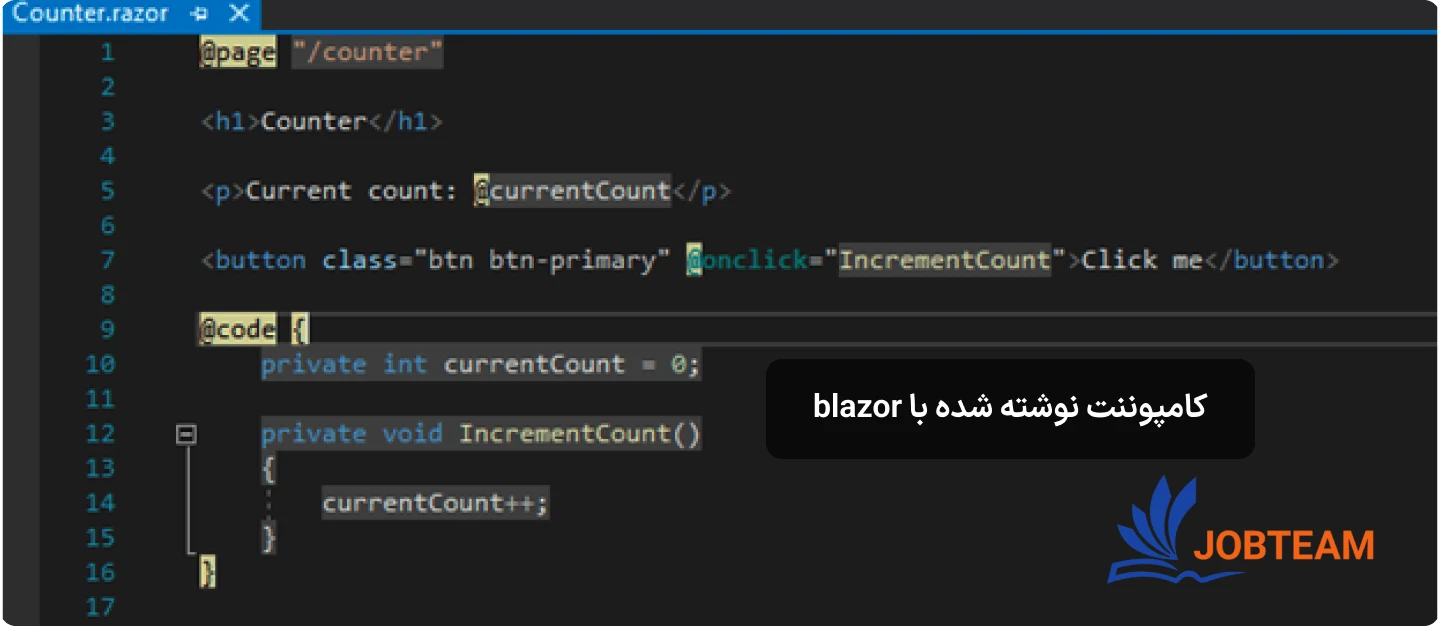Click the JOBTEAM orange text
1440x626 pixels.
coord(1284,546)
